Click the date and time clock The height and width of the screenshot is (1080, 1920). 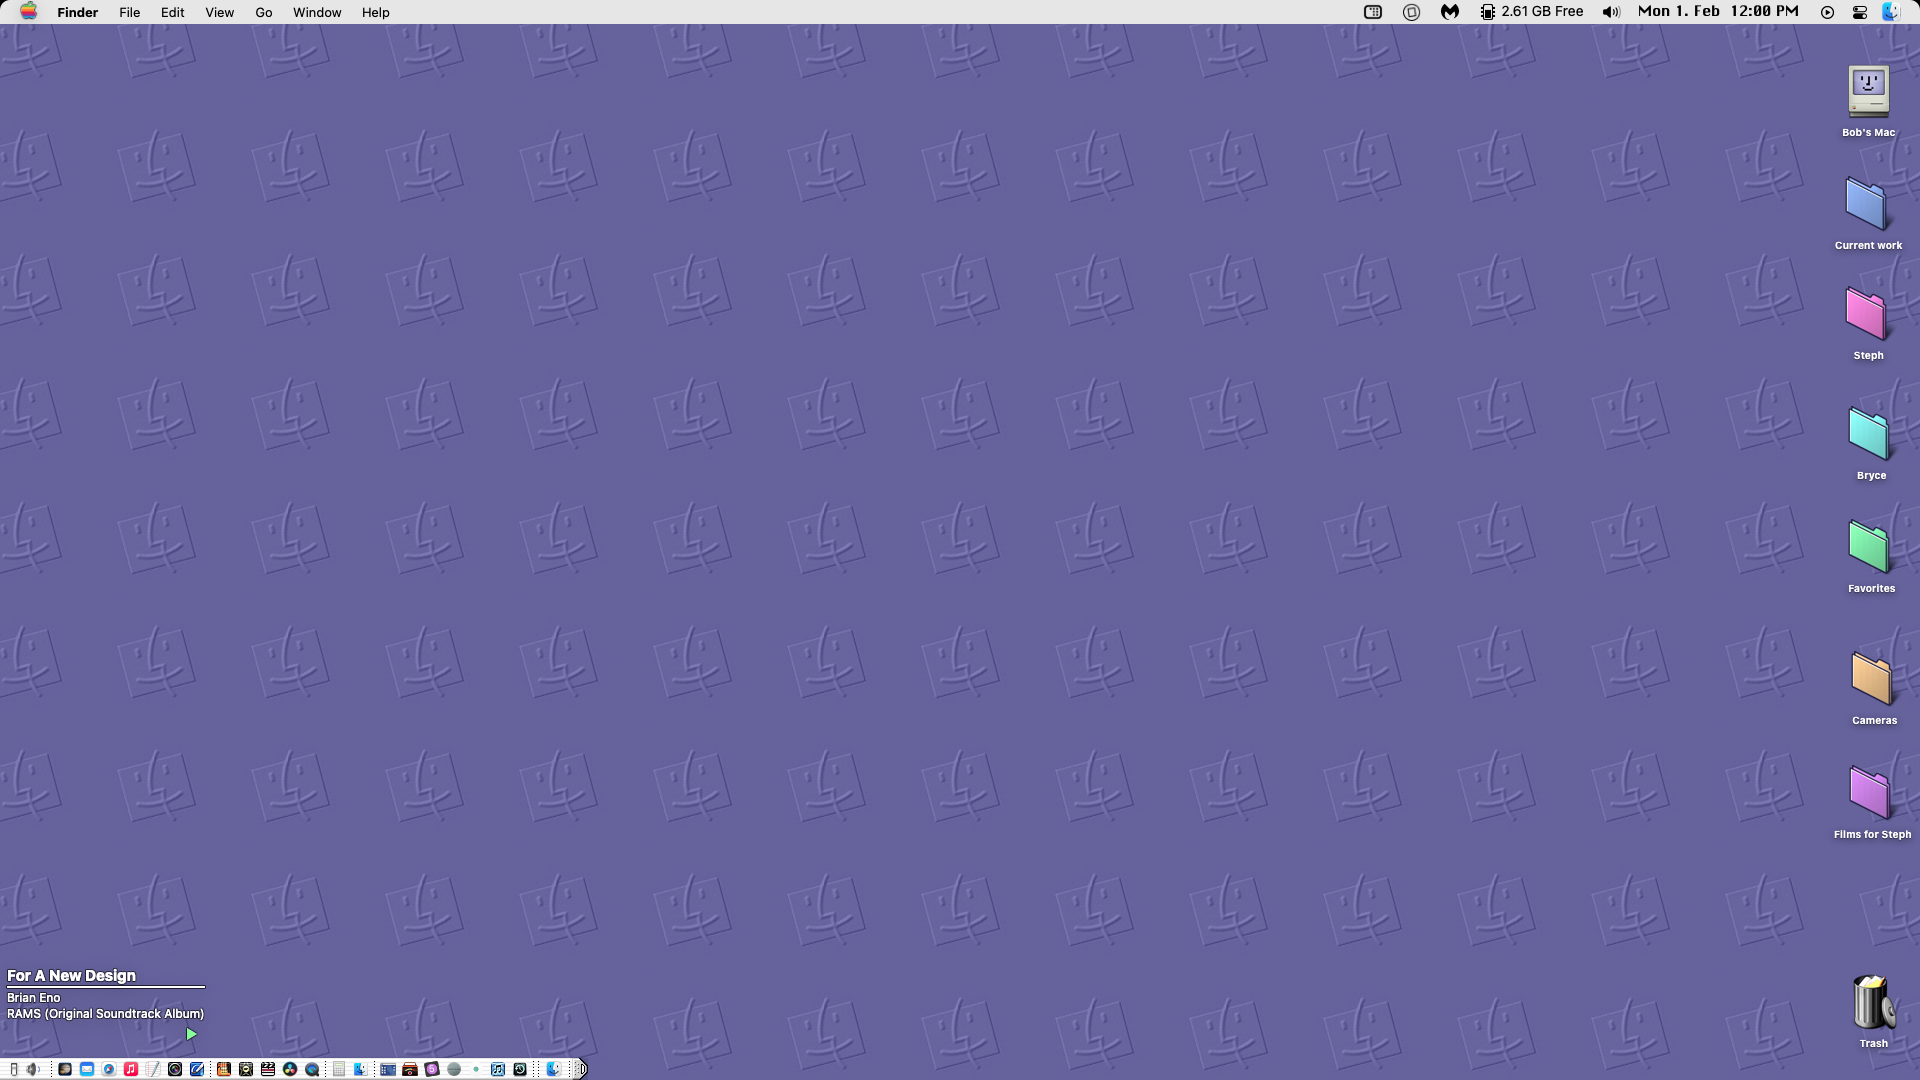pyautogui.click(x=1717, y=12)
